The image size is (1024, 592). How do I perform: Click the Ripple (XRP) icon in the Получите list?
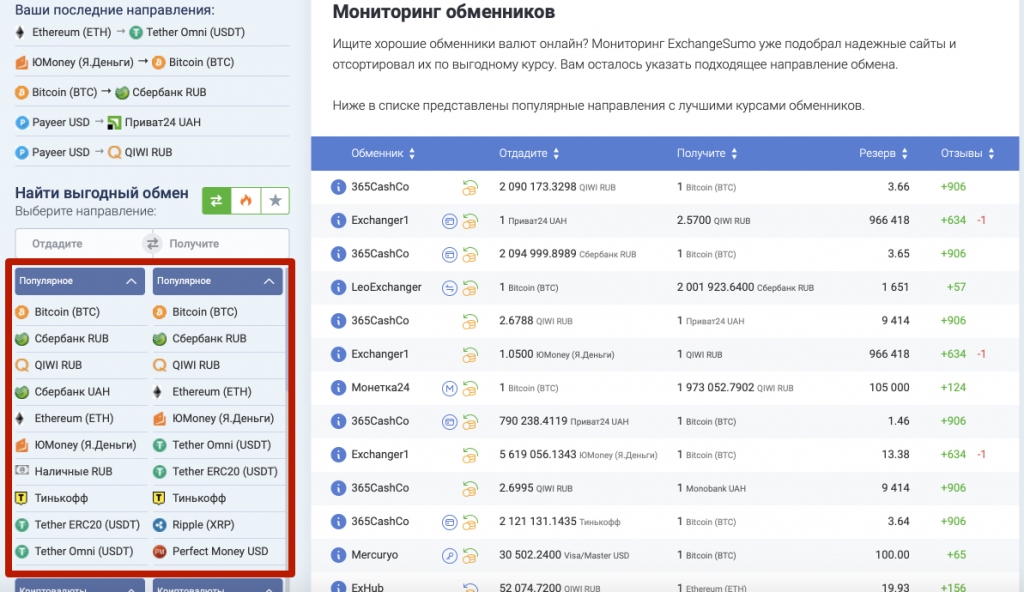tap(159, 525)
